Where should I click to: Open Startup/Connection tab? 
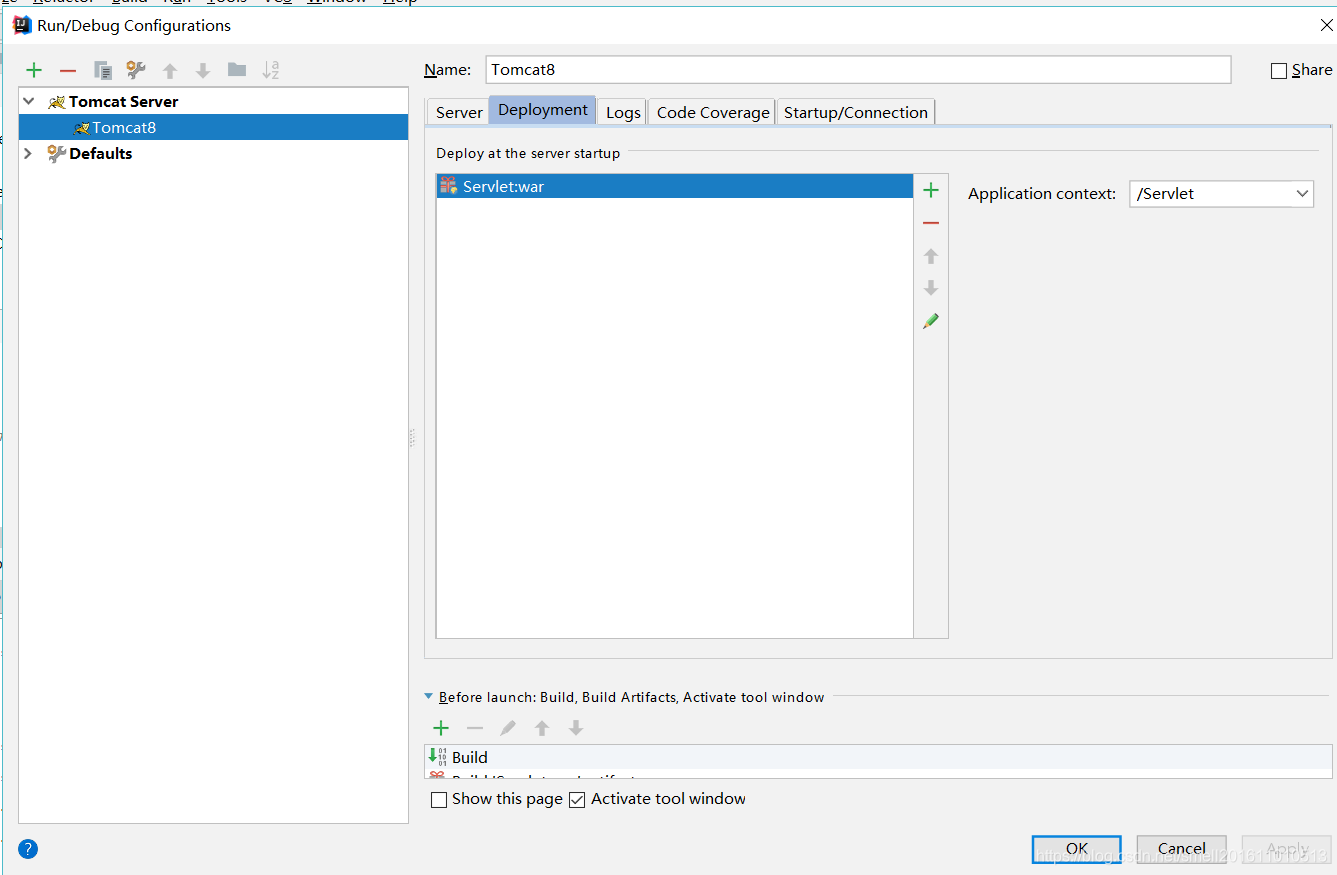(856, 112)
